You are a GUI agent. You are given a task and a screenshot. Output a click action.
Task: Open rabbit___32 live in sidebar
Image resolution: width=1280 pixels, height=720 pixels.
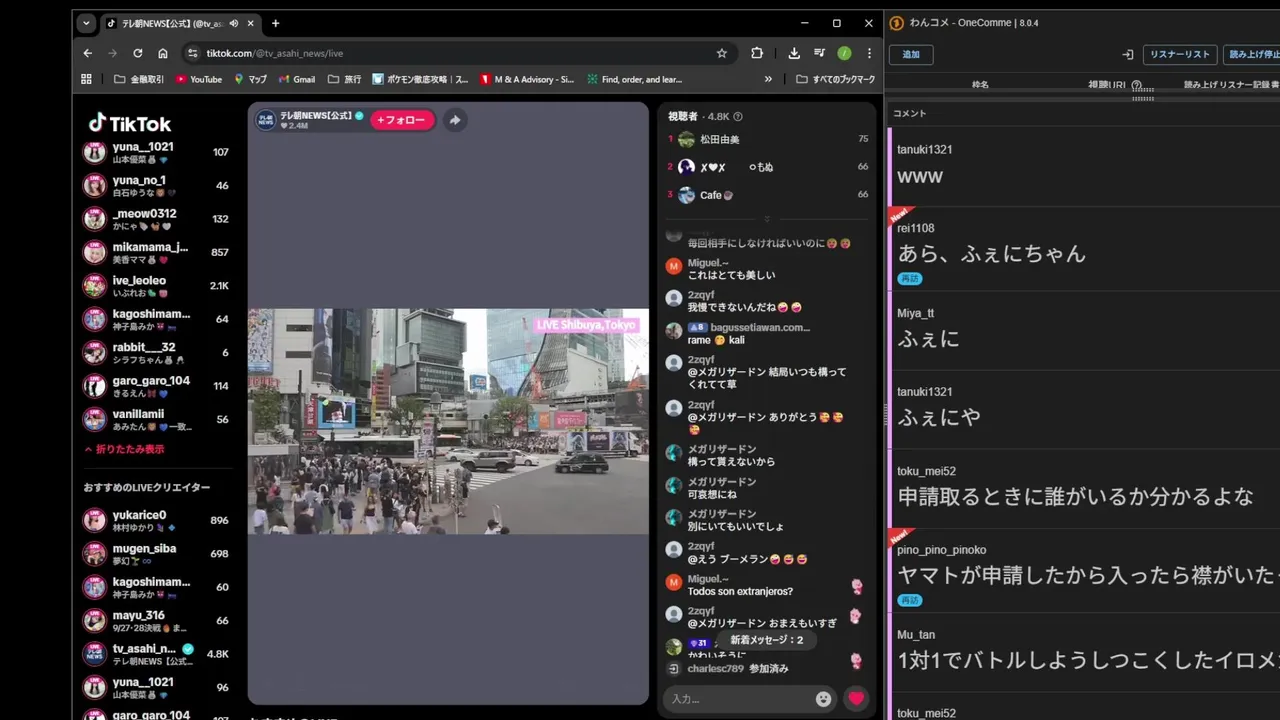(x=157, y=352)
